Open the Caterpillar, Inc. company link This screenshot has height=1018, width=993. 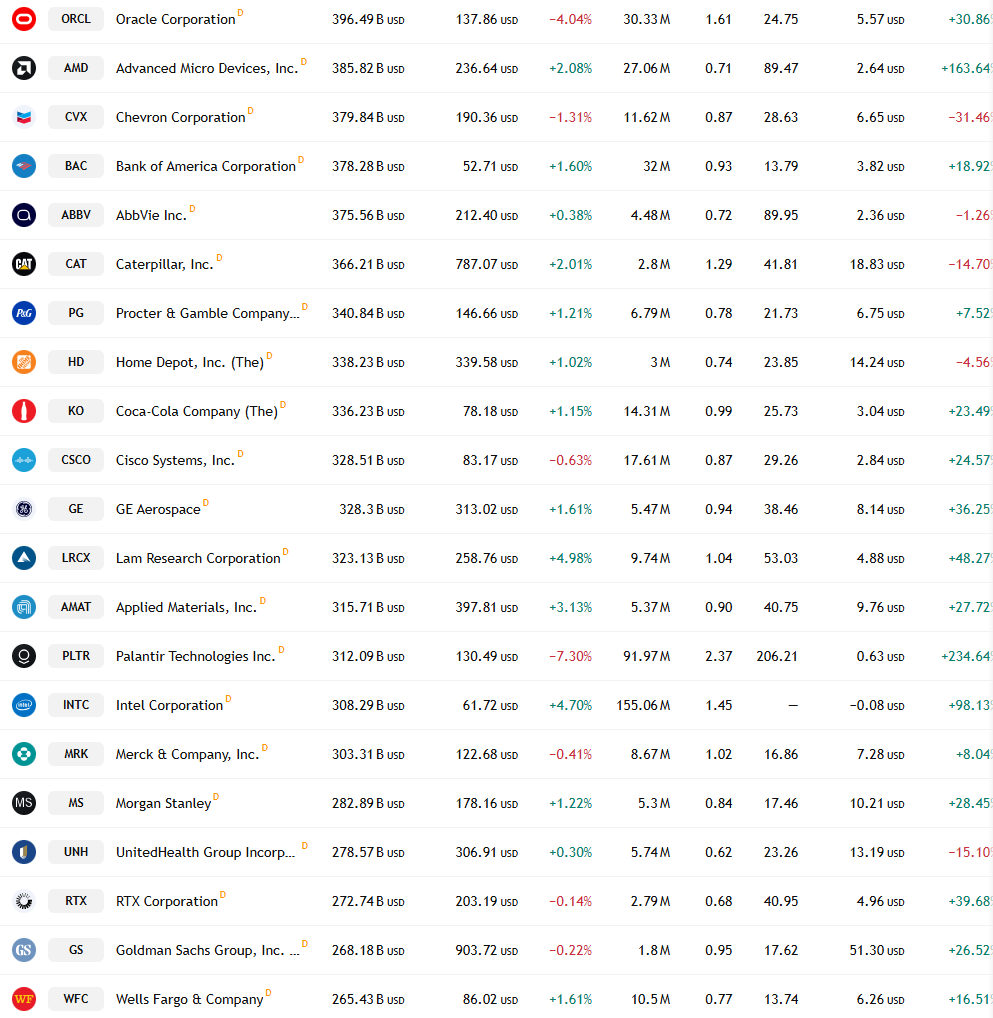(x=164, y=264)
